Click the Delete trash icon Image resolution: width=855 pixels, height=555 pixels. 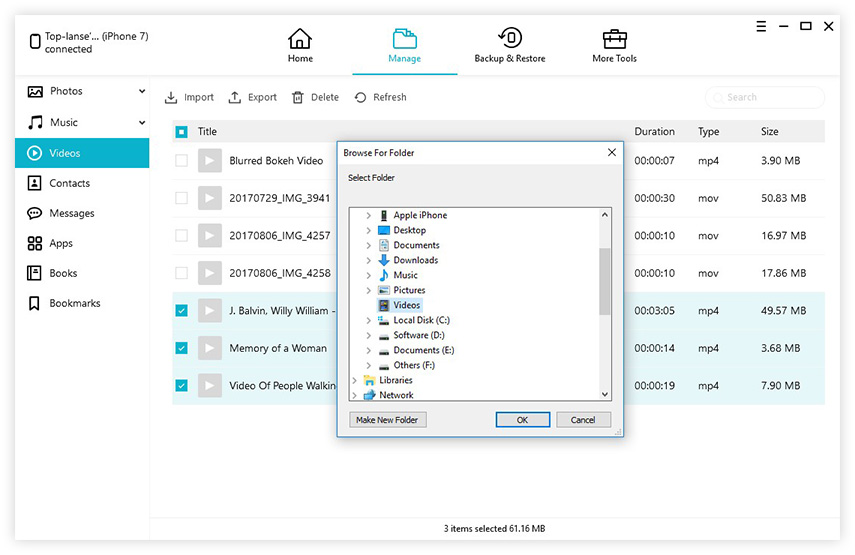[298, 97]
